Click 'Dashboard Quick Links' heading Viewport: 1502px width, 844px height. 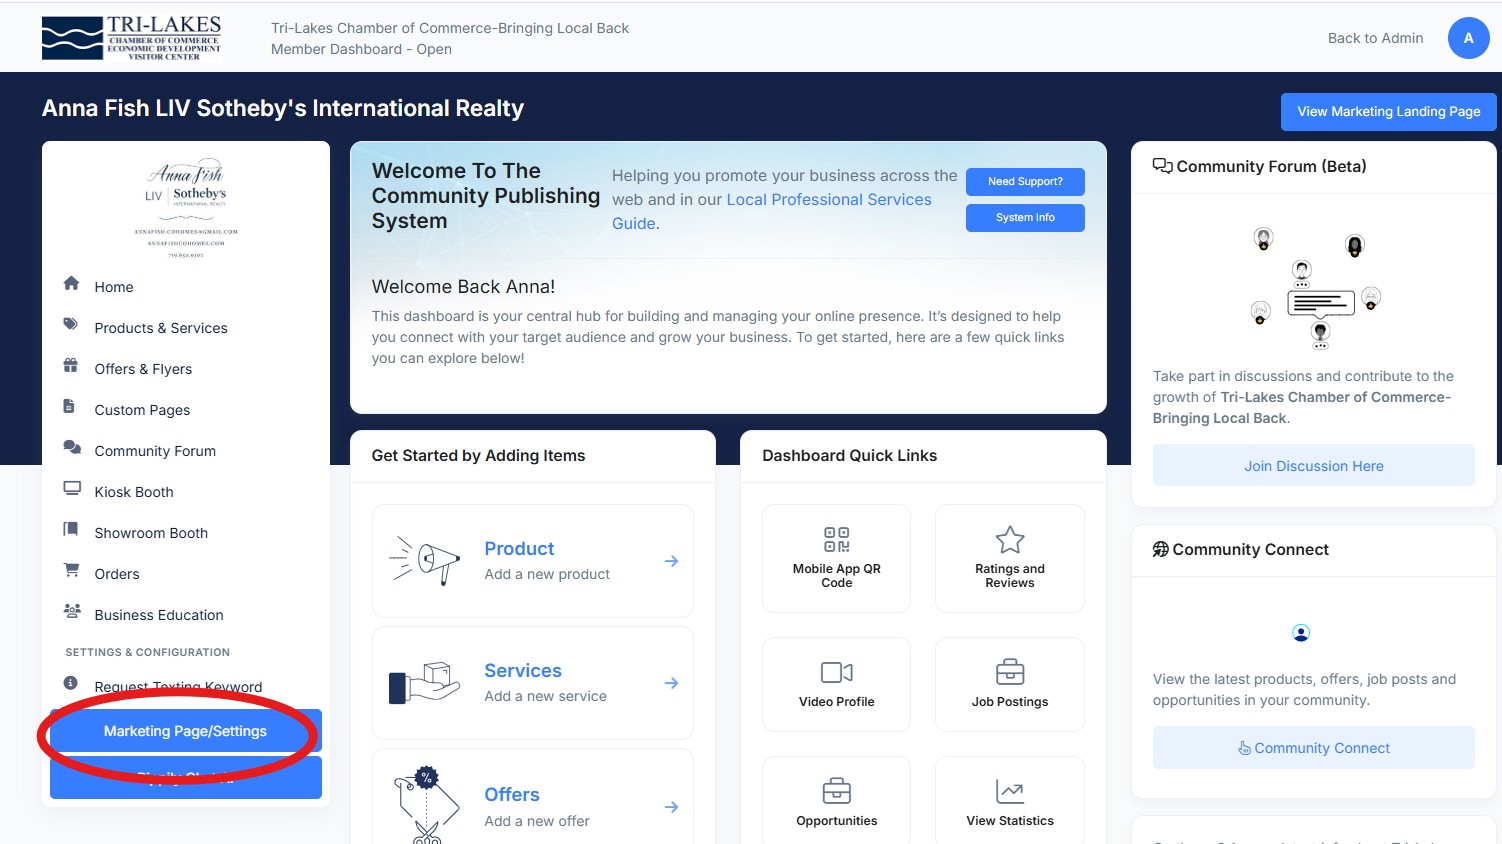[849, 456]
